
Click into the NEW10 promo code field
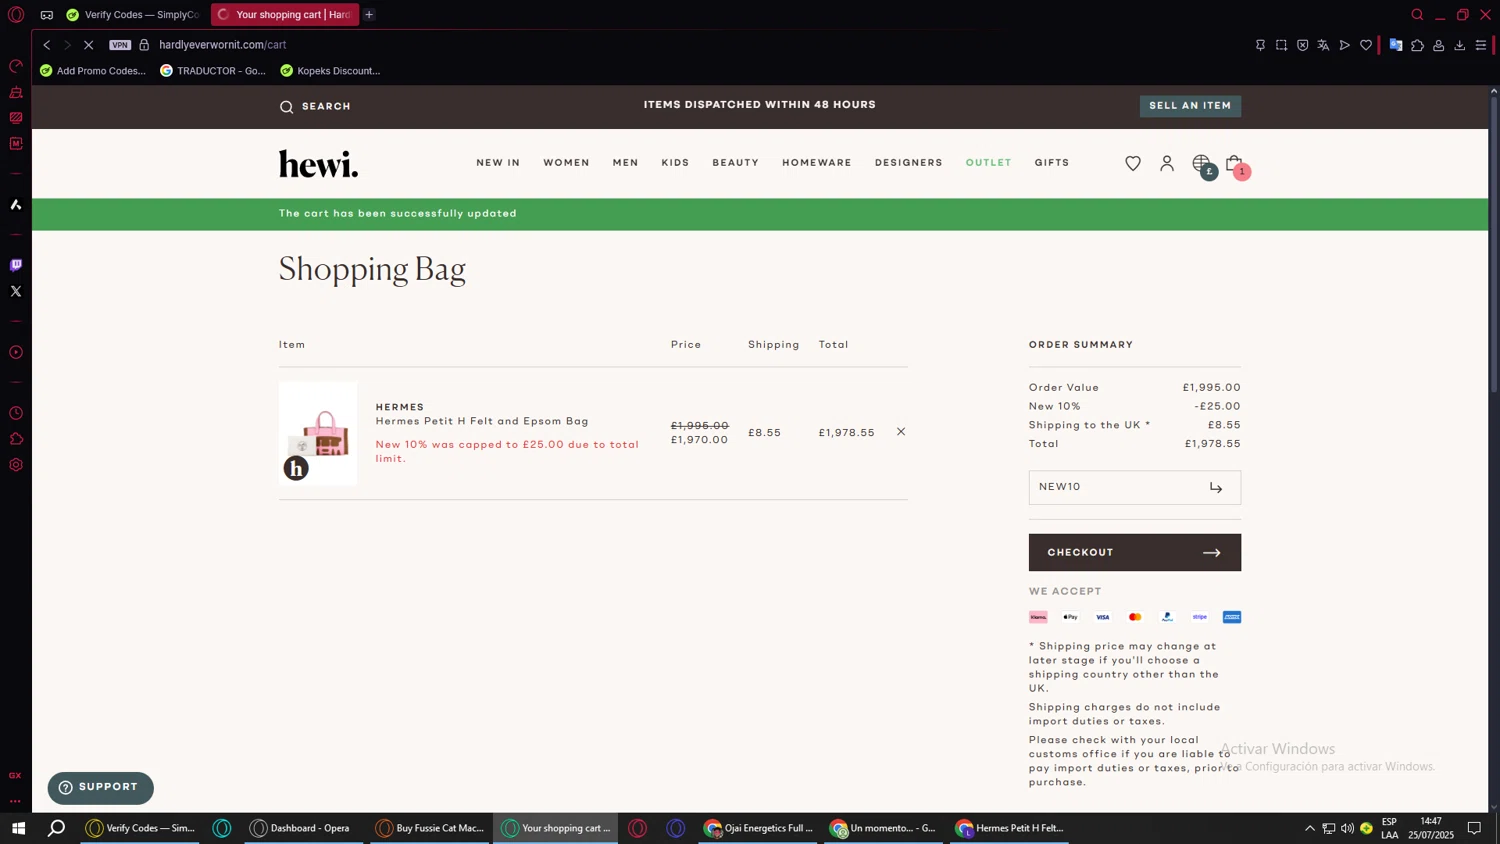click(x=1115, y=487)
